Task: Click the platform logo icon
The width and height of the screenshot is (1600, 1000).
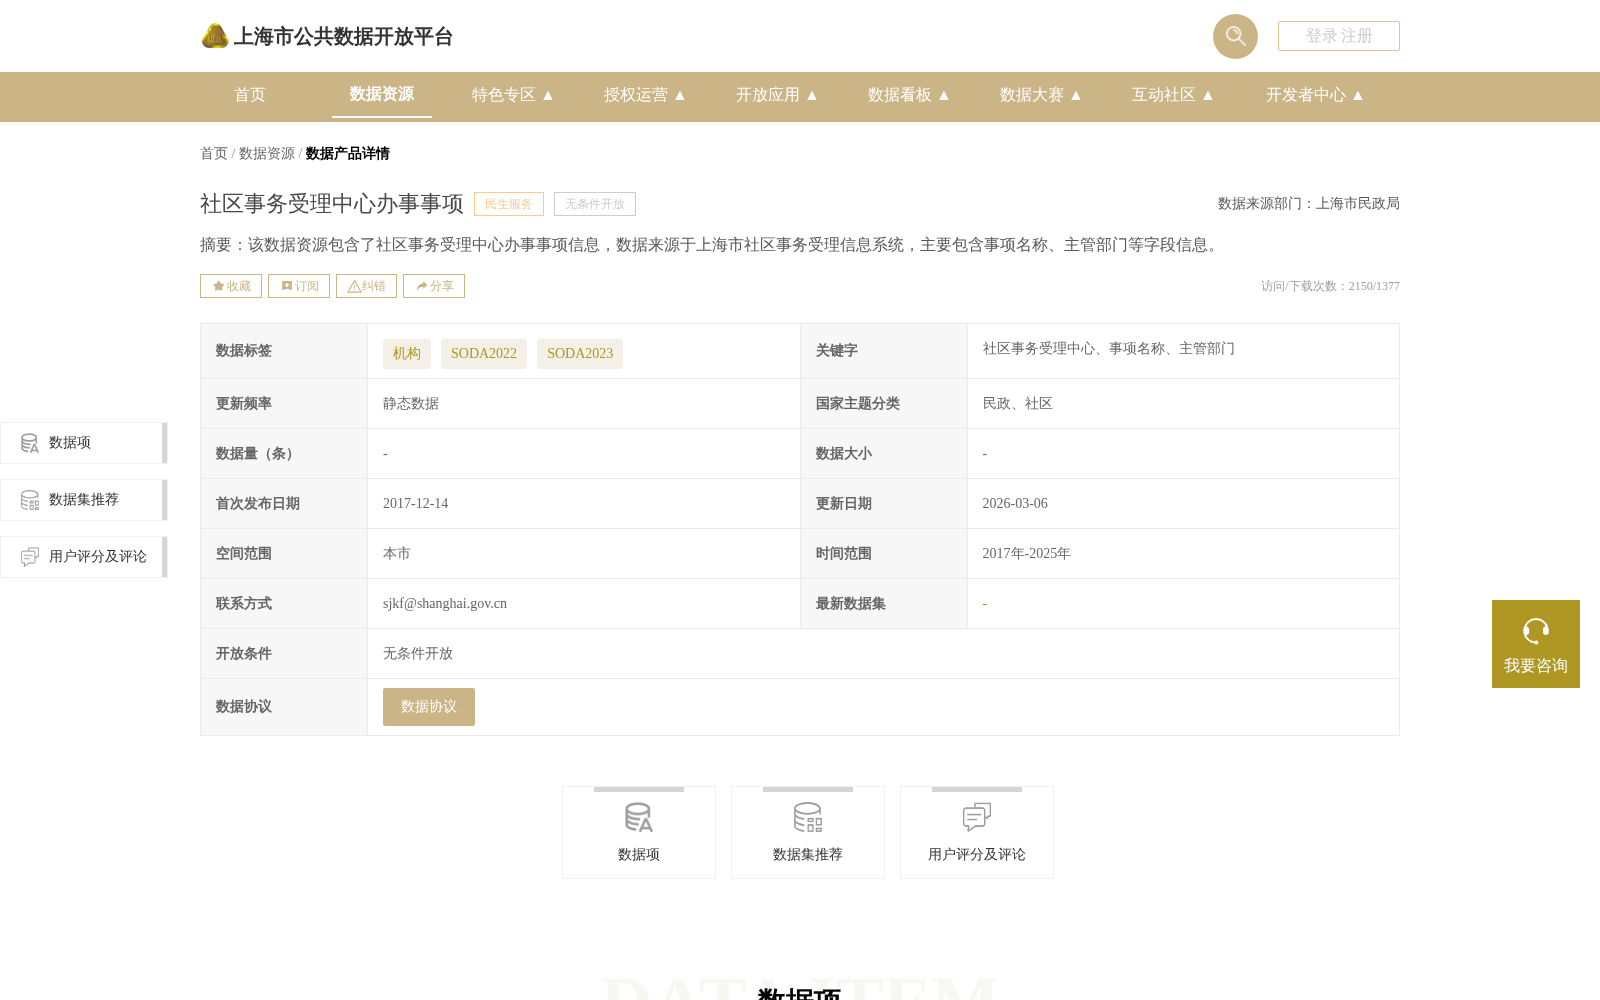Action: click(x=215, y=36)
